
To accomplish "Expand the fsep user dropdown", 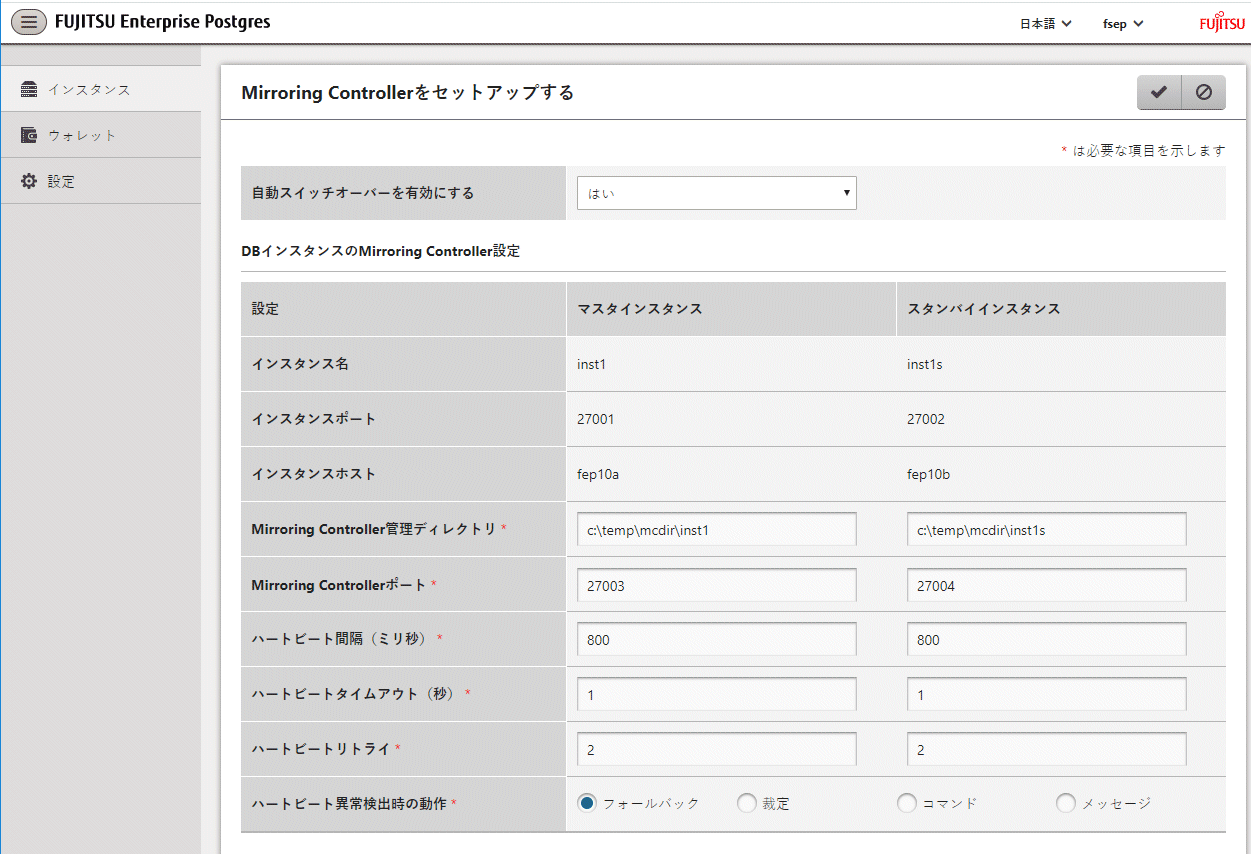I will click(1123, 23).
